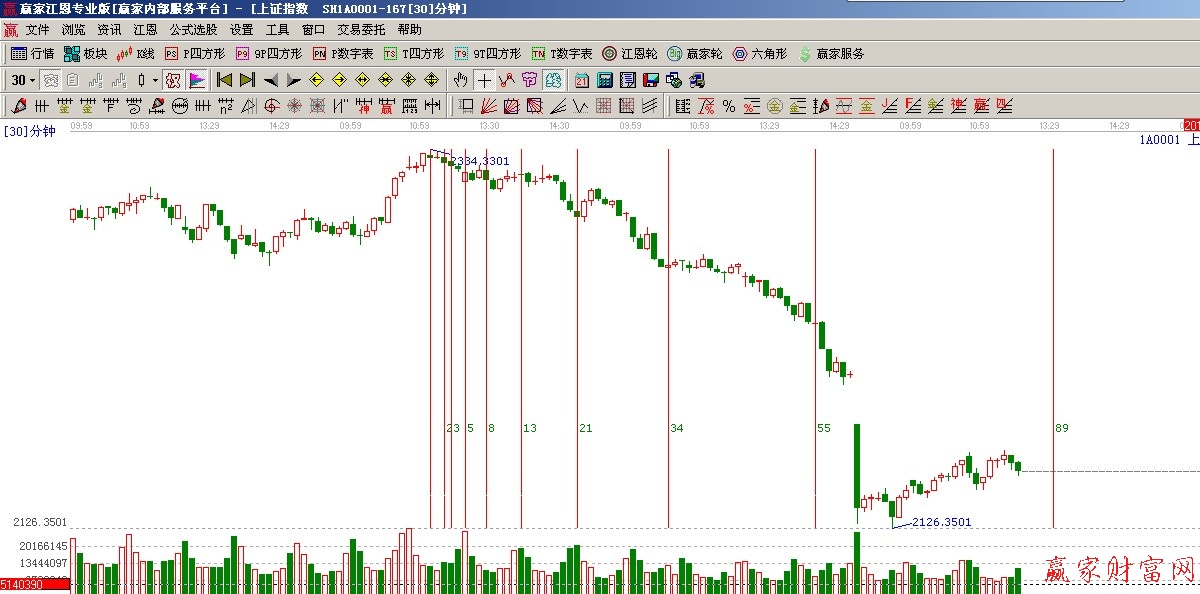Select the hand pan tool
Screen dimensions: 1200x594
point(460,80)
